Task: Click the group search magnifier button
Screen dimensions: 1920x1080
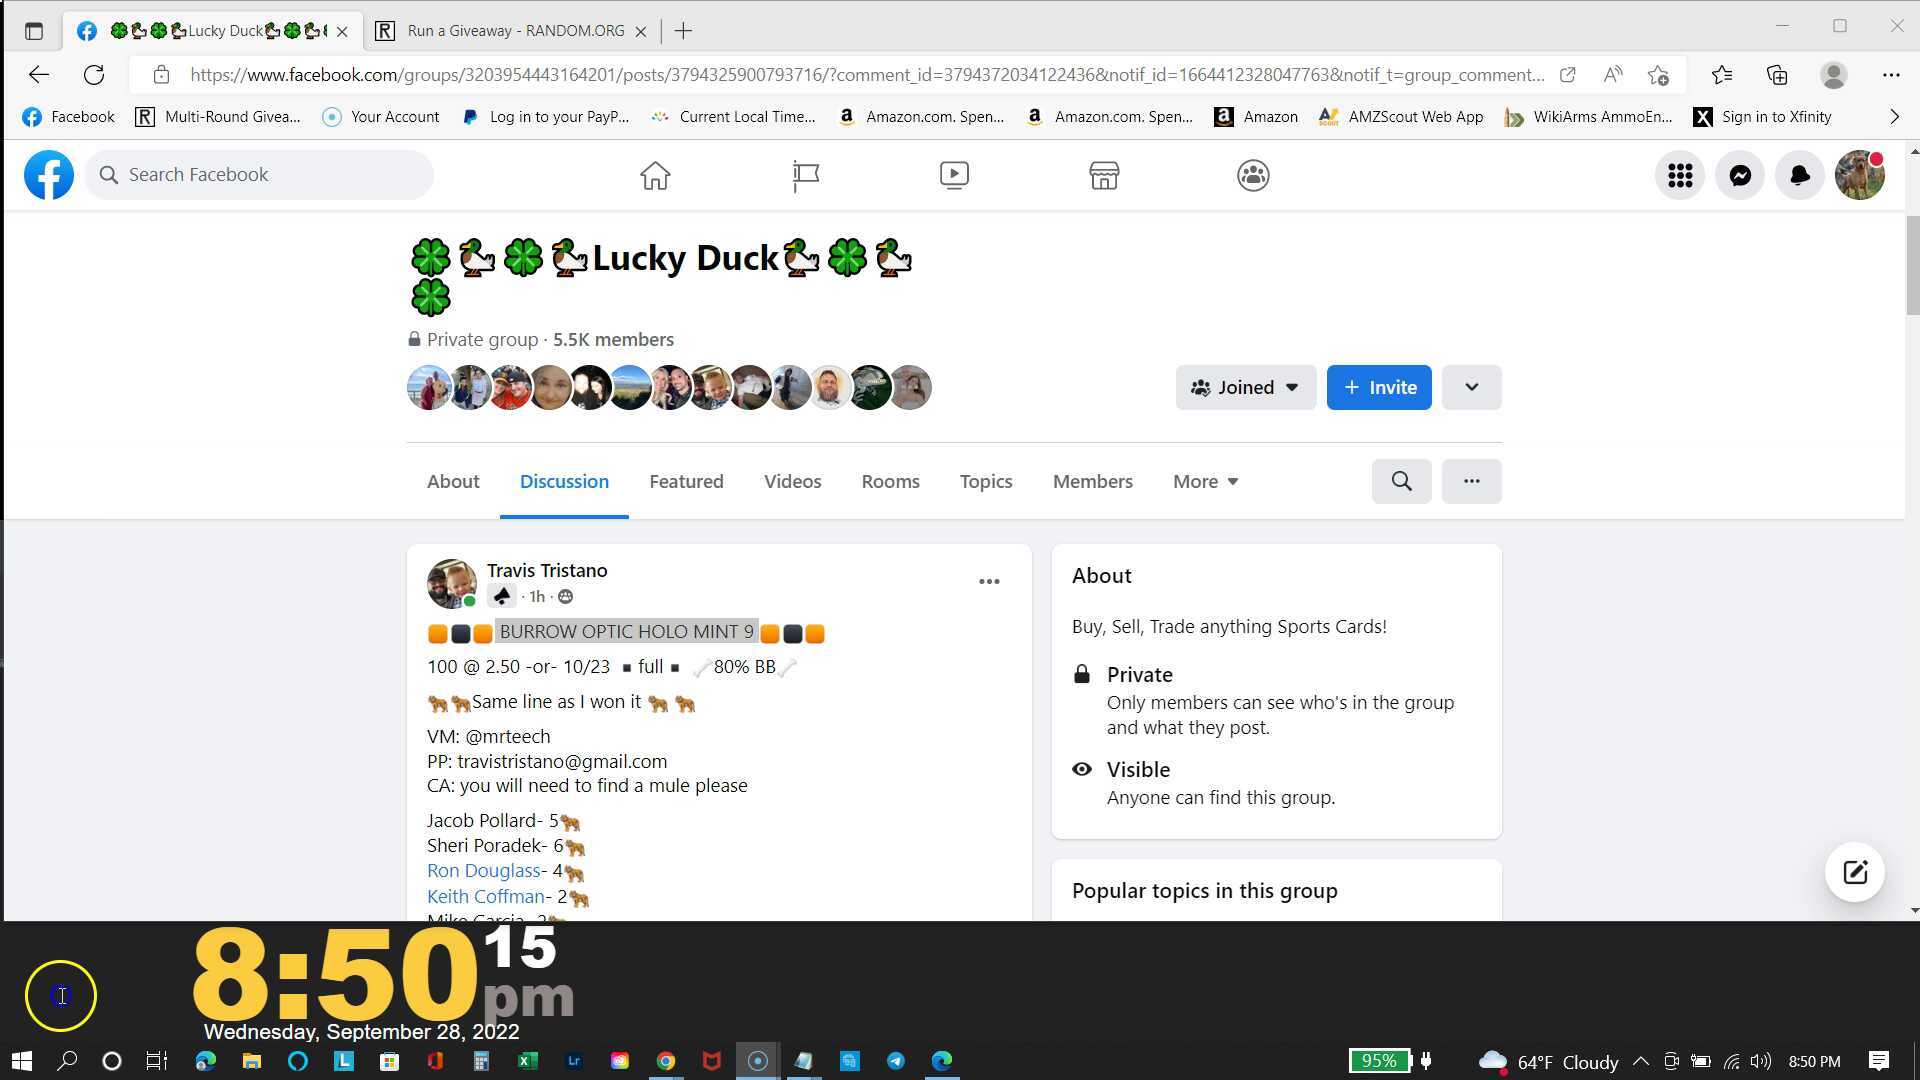Action: coord(1401,481)
